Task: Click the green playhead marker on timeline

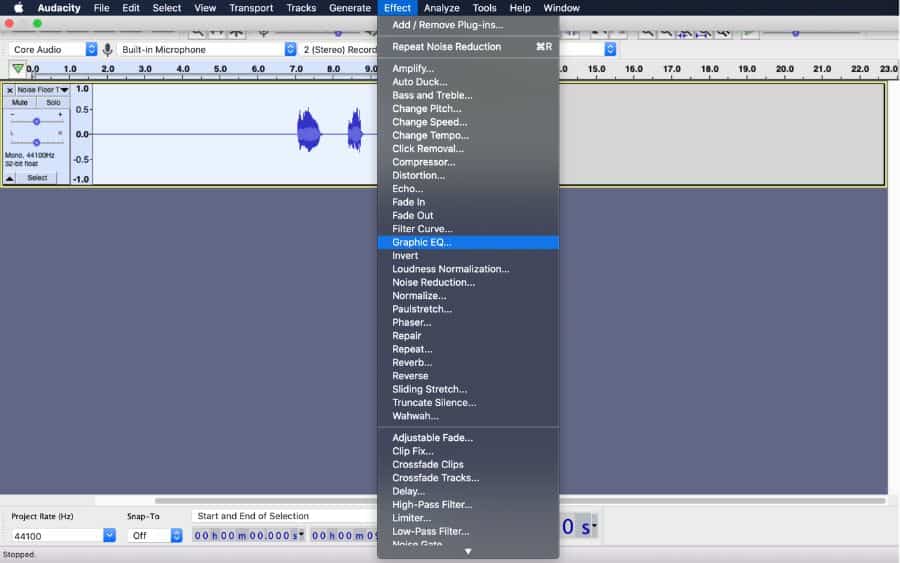Action: 18,69
